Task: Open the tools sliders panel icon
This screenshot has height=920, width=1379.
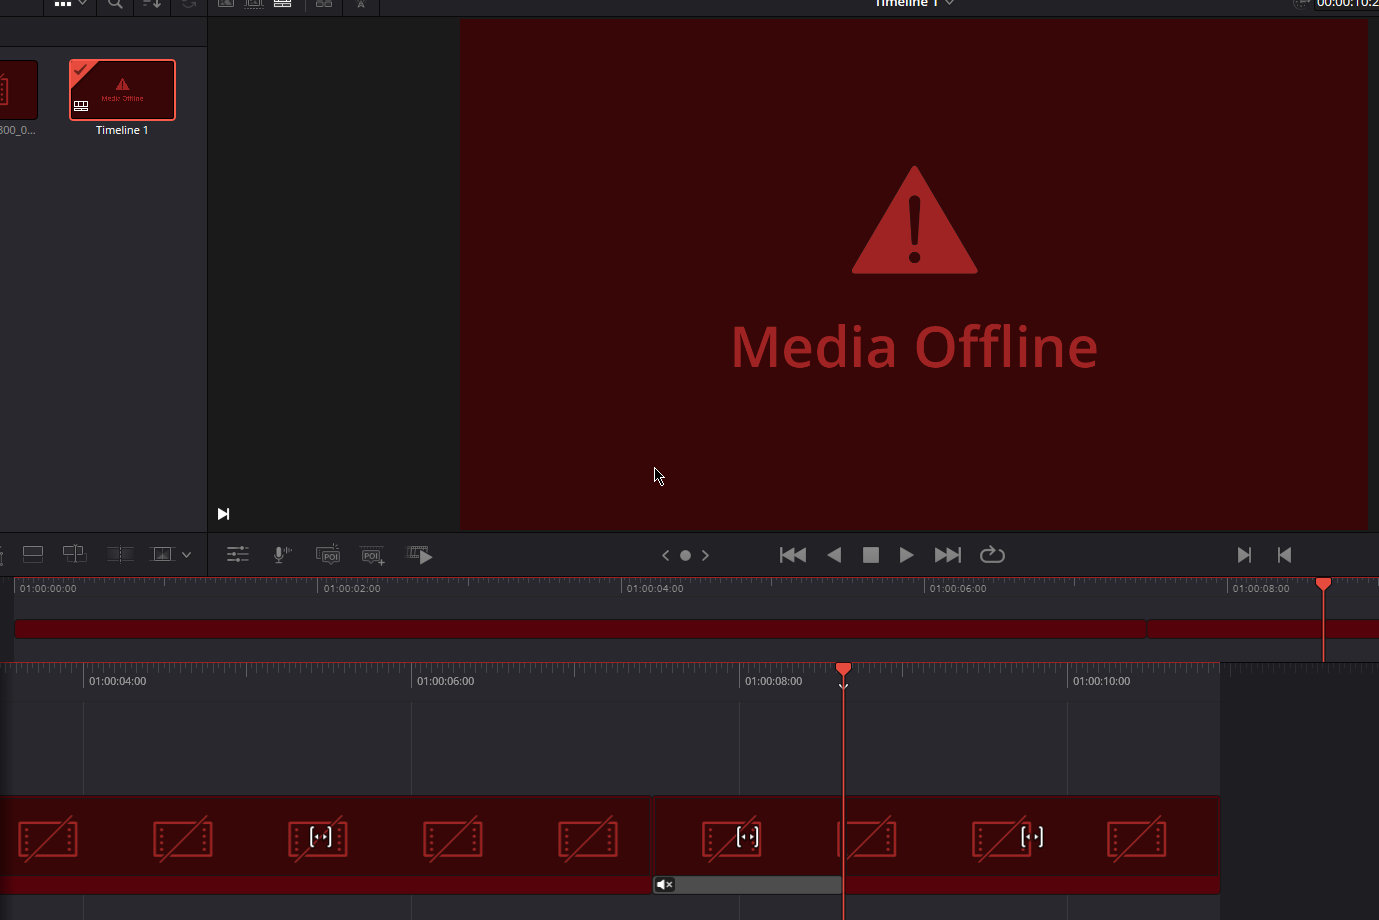Action: 237,554
